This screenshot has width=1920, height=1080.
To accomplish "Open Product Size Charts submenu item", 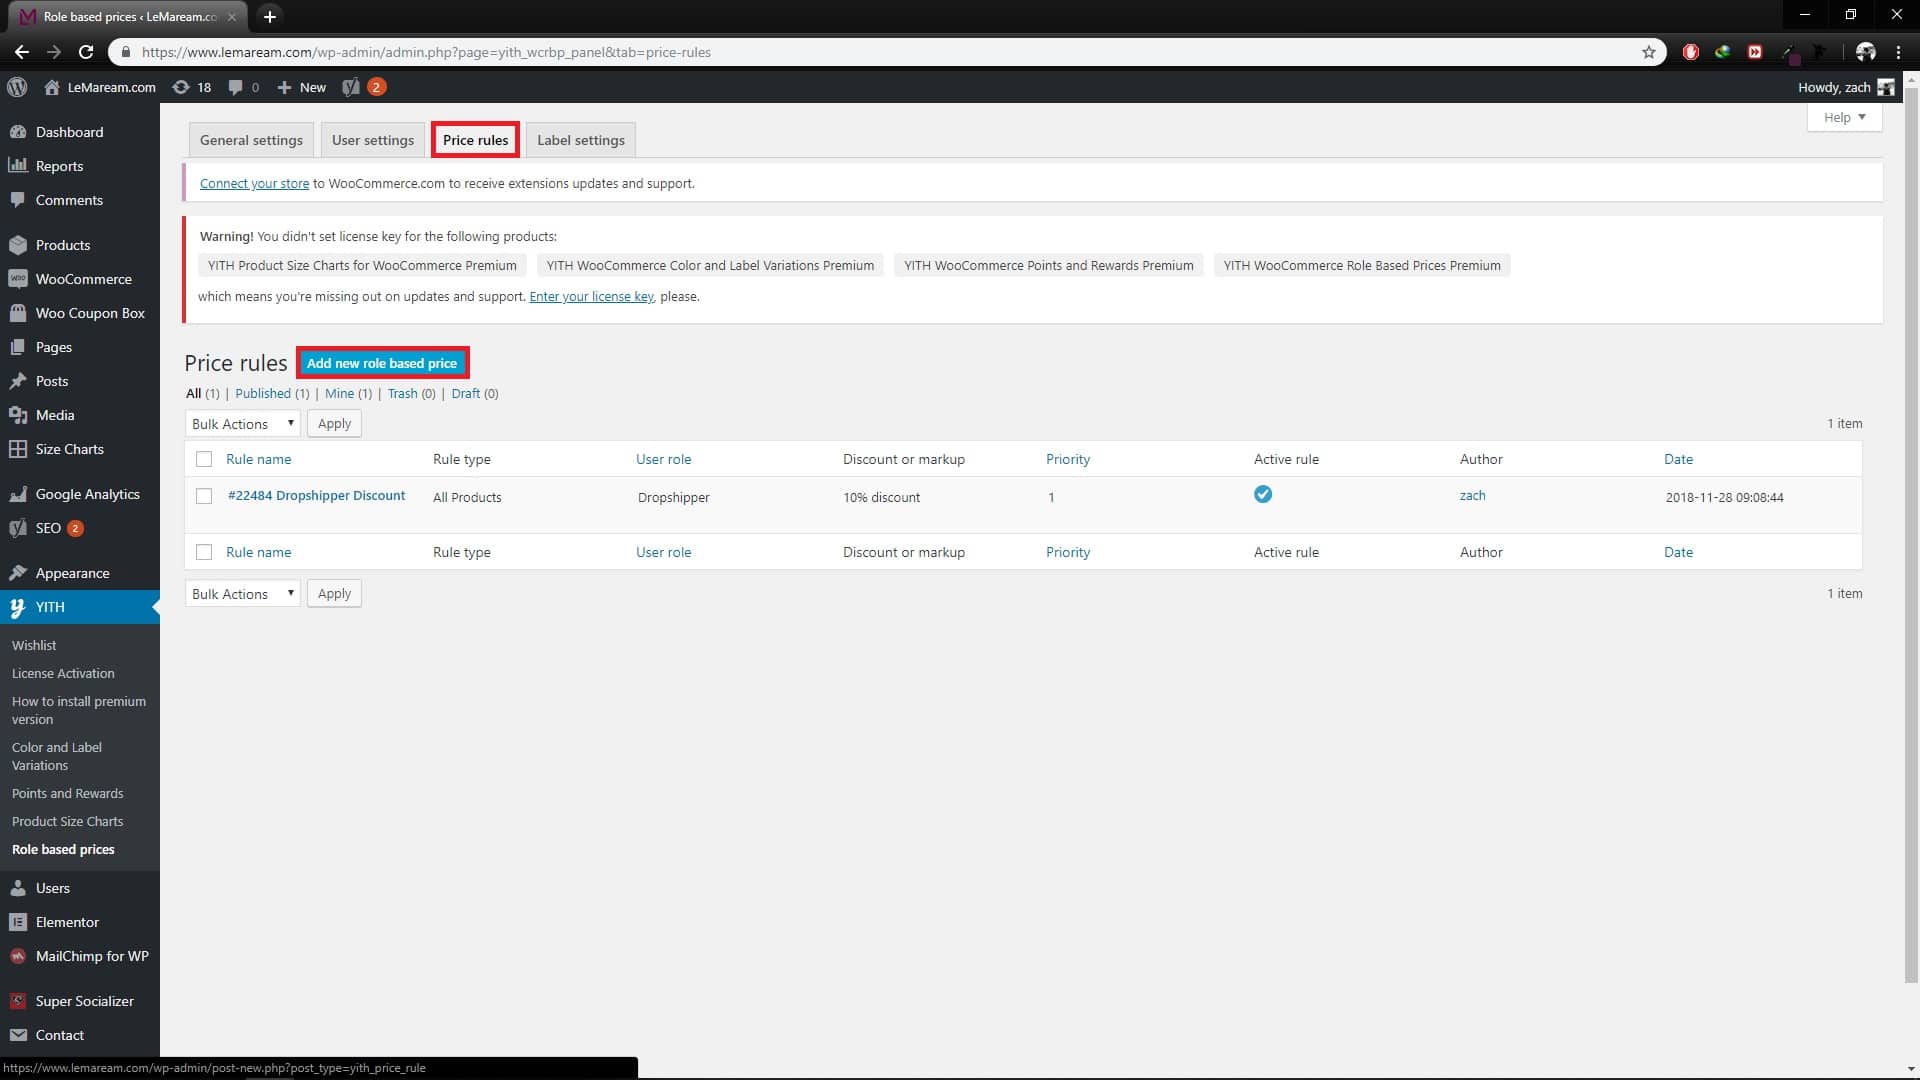I will 68,821.
